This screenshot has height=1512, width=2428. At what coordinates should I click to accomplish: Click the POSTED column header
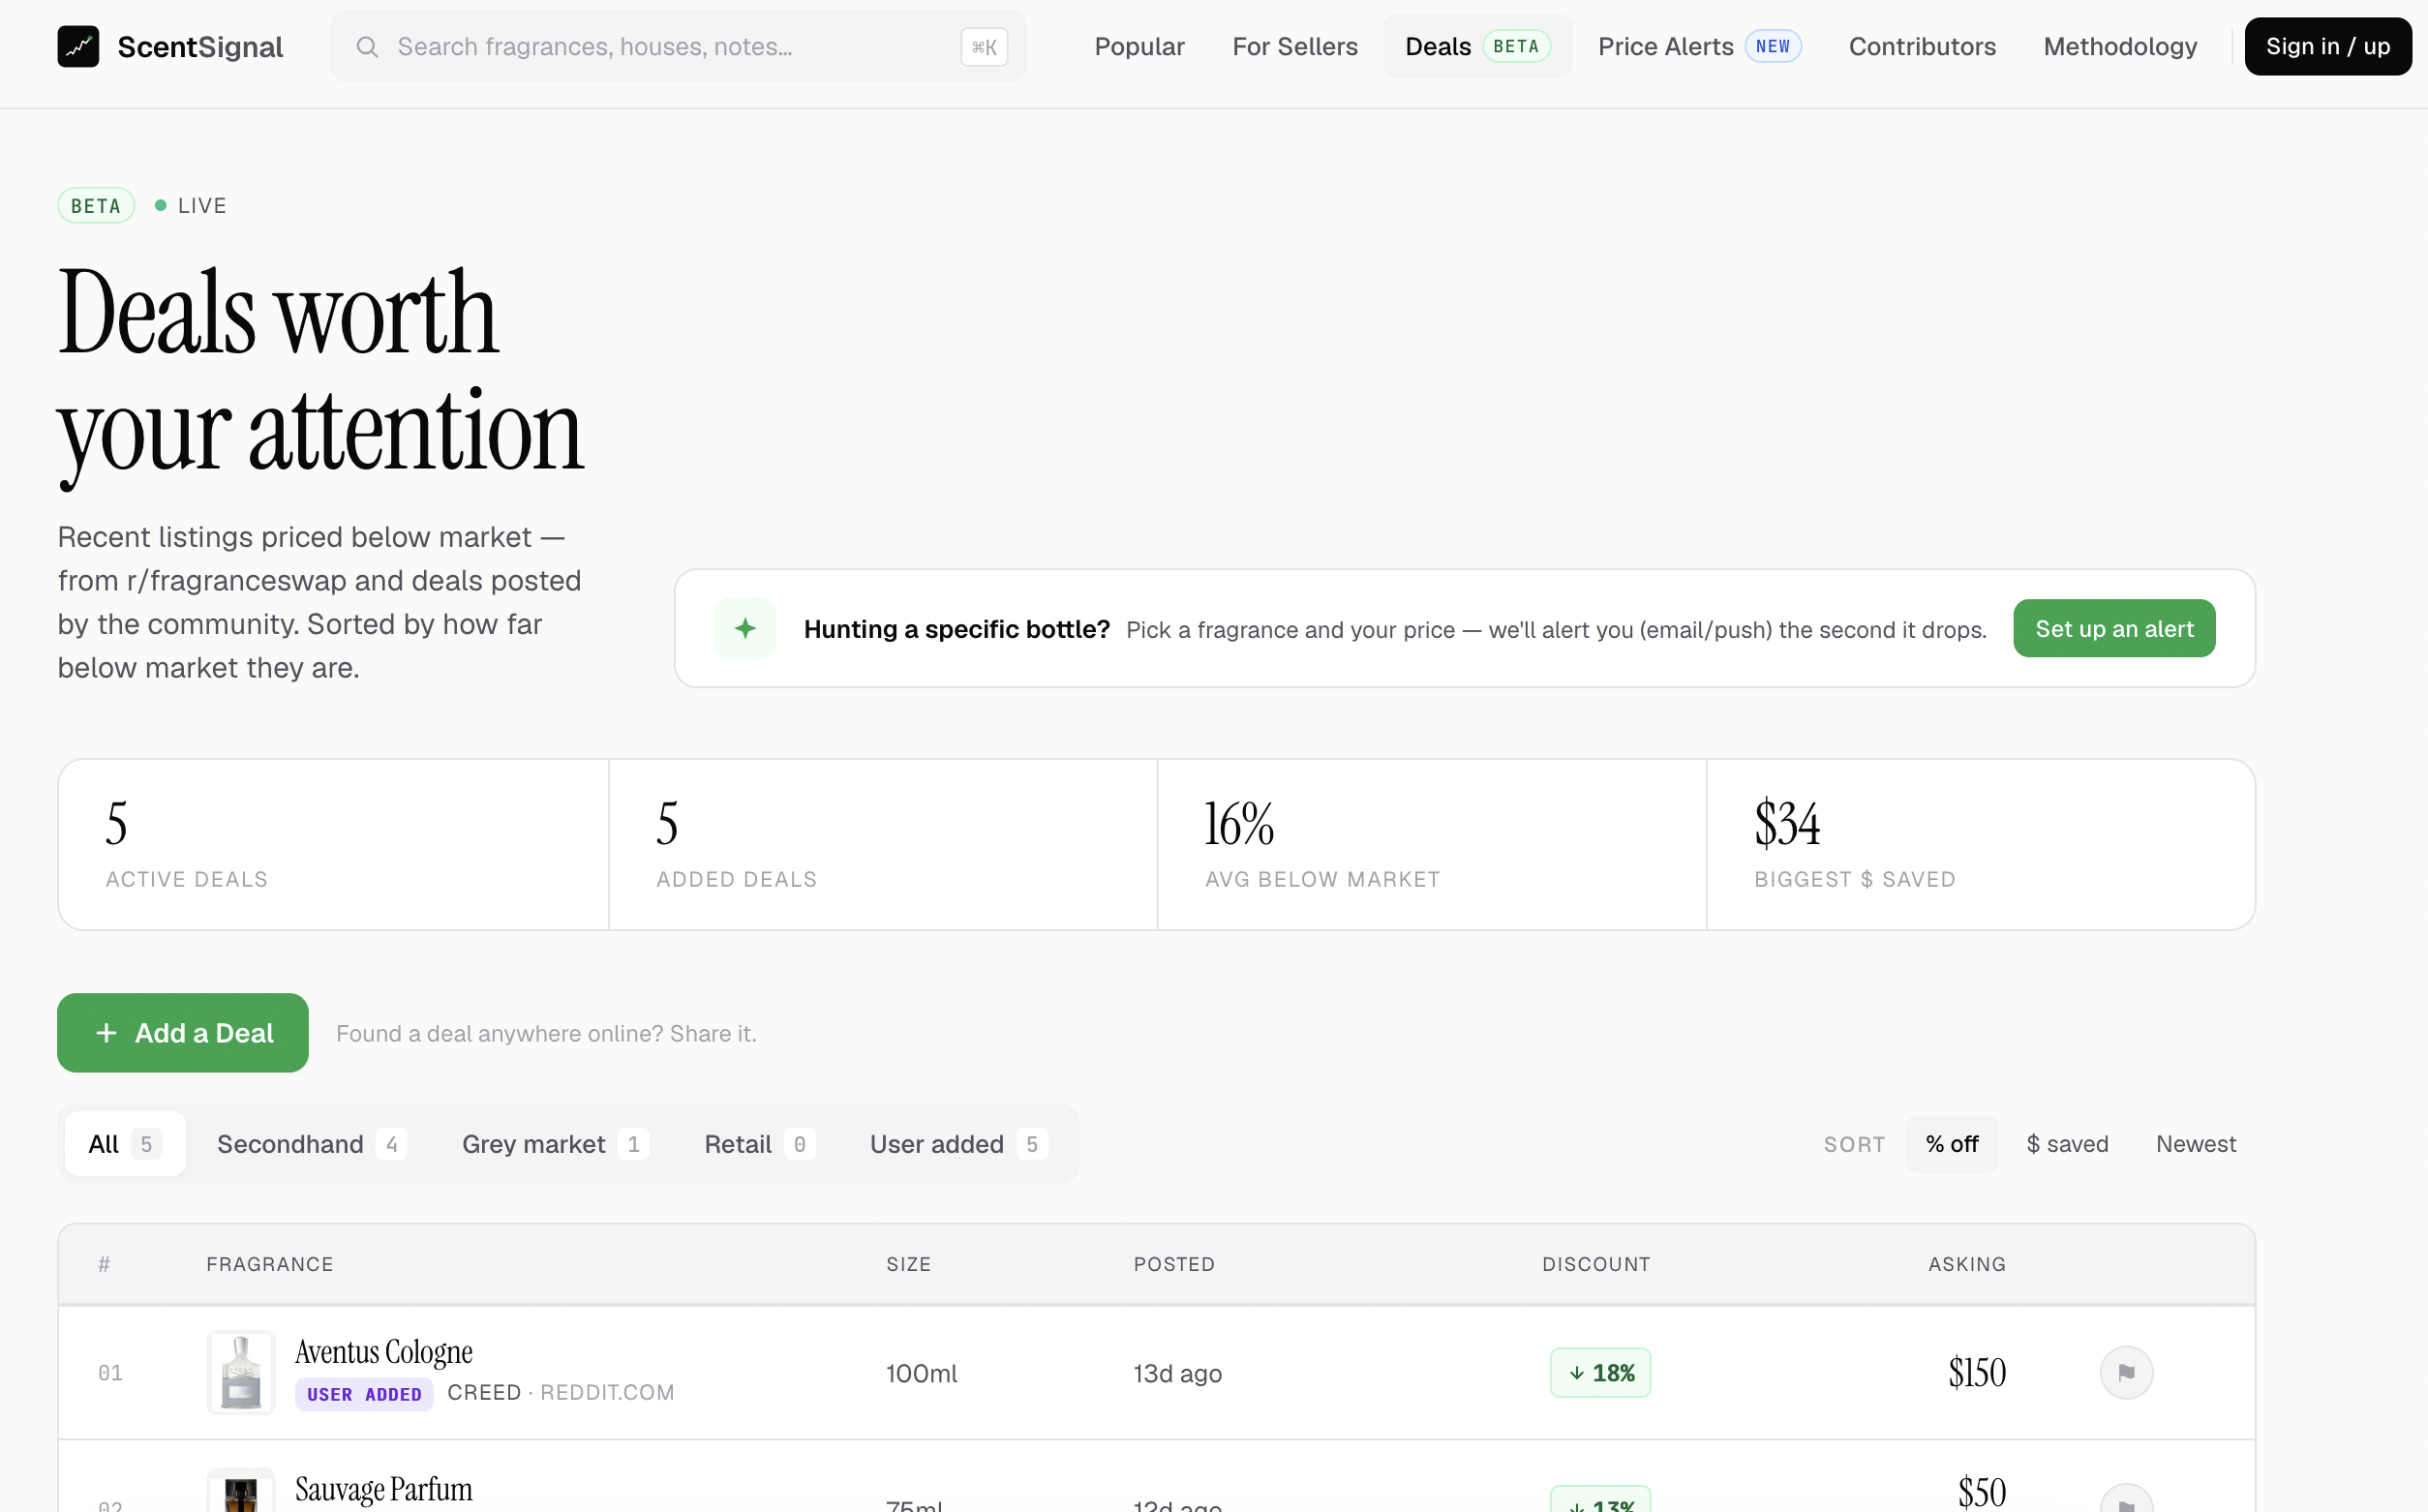pyautogui.click(x=1173, y=1263)
